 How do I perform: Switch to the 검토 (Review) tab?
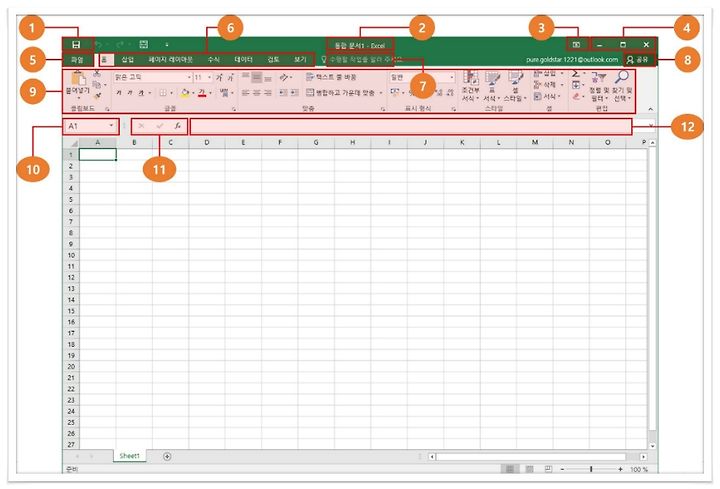click(x=274, y=60)
